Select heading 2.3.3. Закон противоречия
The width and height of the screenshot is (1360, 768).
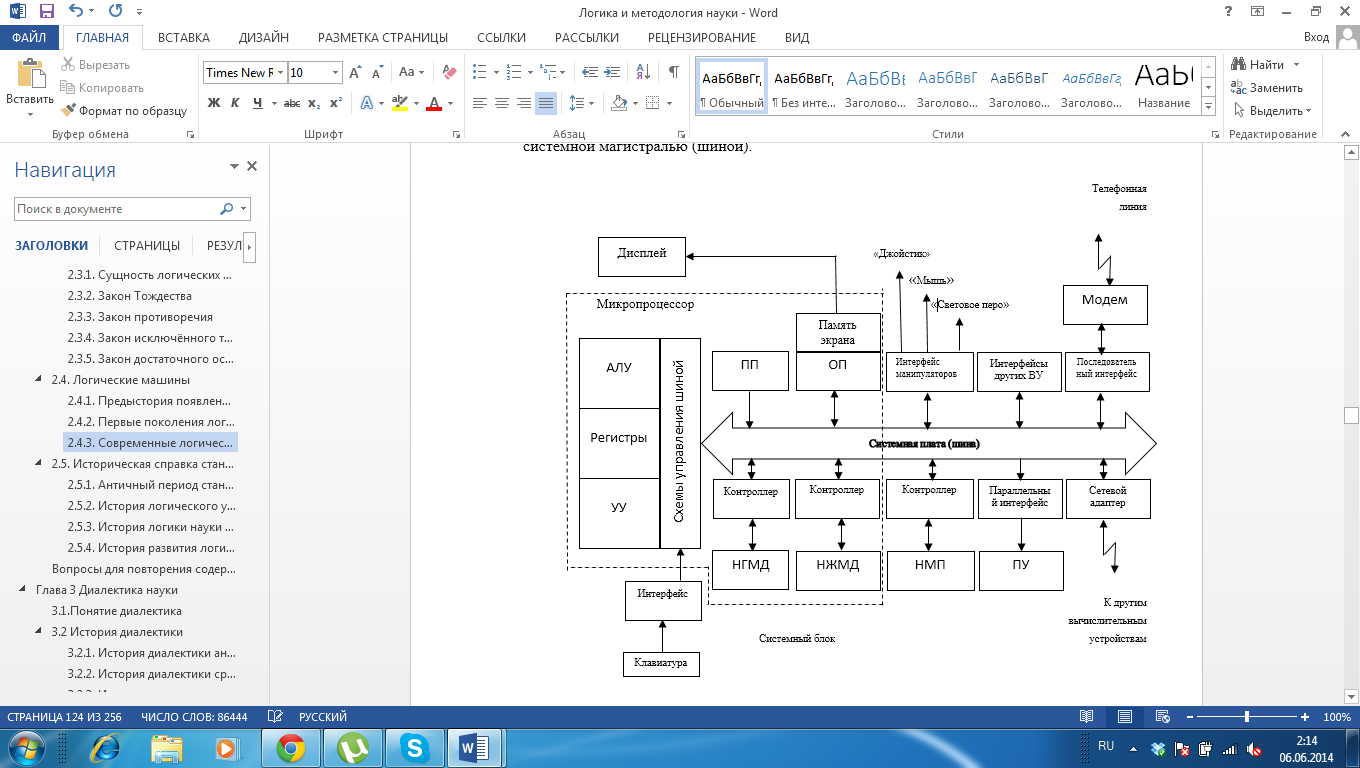point(140,317)
